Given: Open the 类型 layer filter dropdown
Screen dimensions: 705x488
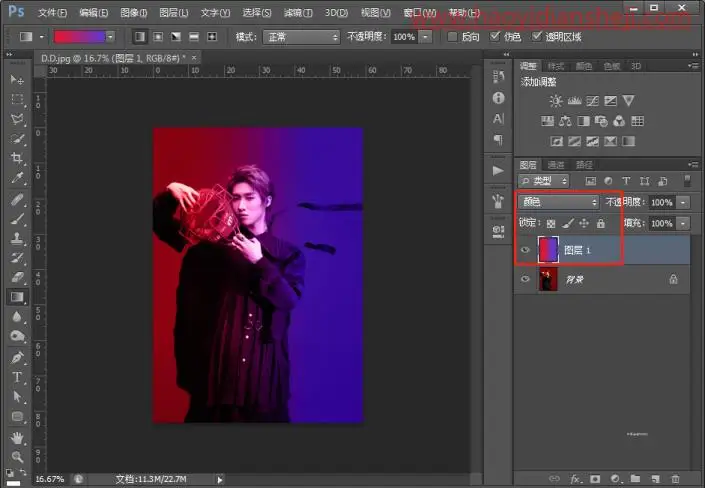Looking at the screenshot, I should pyautogui.click(x=543, y=181).
